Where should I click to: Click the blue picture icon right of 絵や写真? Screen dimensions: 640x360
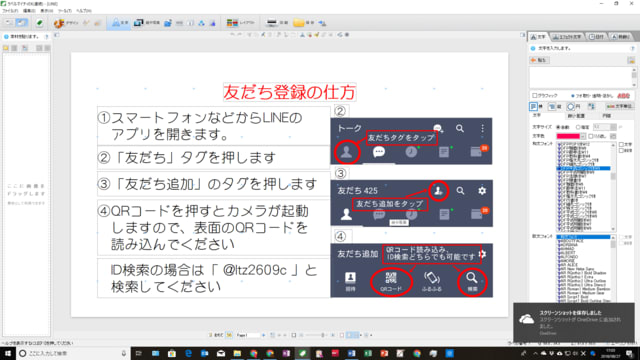click(168, 23)
